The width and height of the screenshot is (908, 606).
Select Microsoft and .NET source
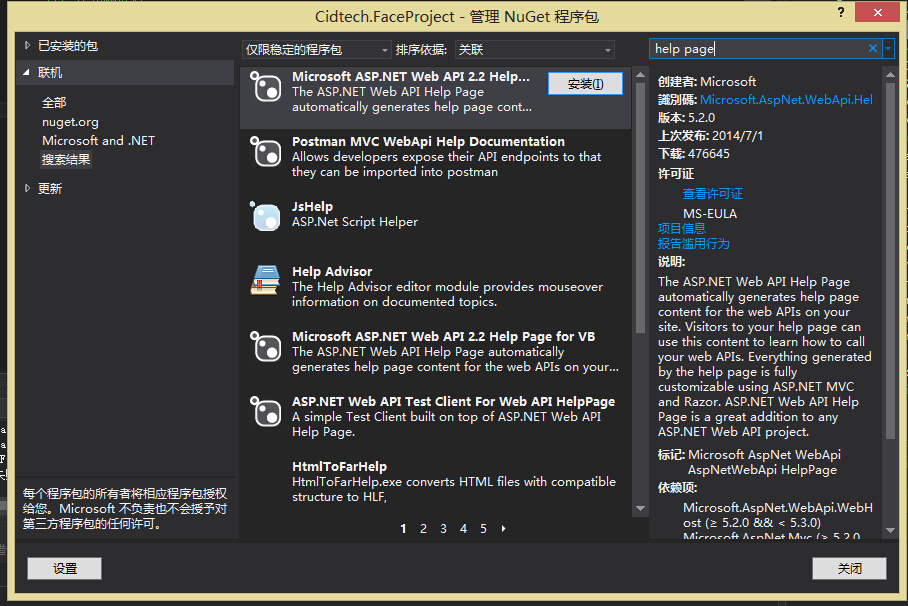[98, 140]
